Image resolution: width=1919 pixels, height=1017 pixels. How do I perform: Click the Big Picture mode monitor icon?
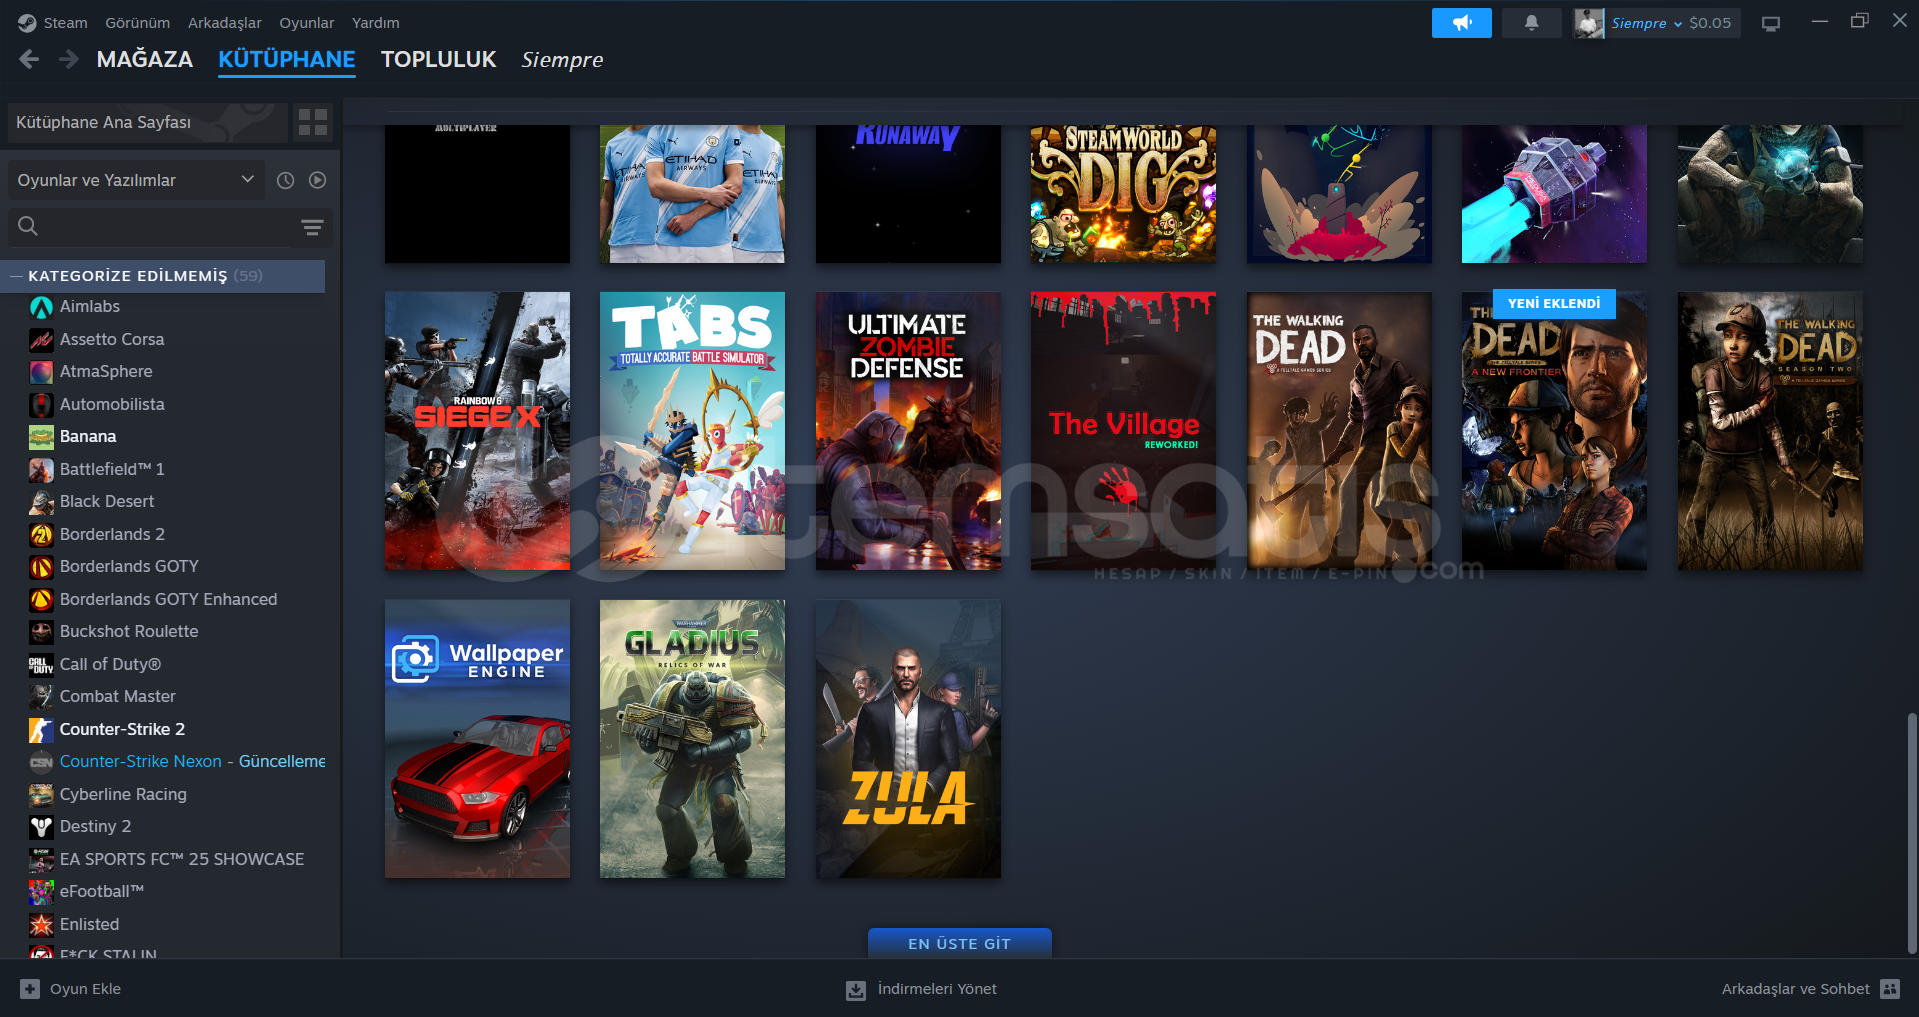[x=1771, y=23]
